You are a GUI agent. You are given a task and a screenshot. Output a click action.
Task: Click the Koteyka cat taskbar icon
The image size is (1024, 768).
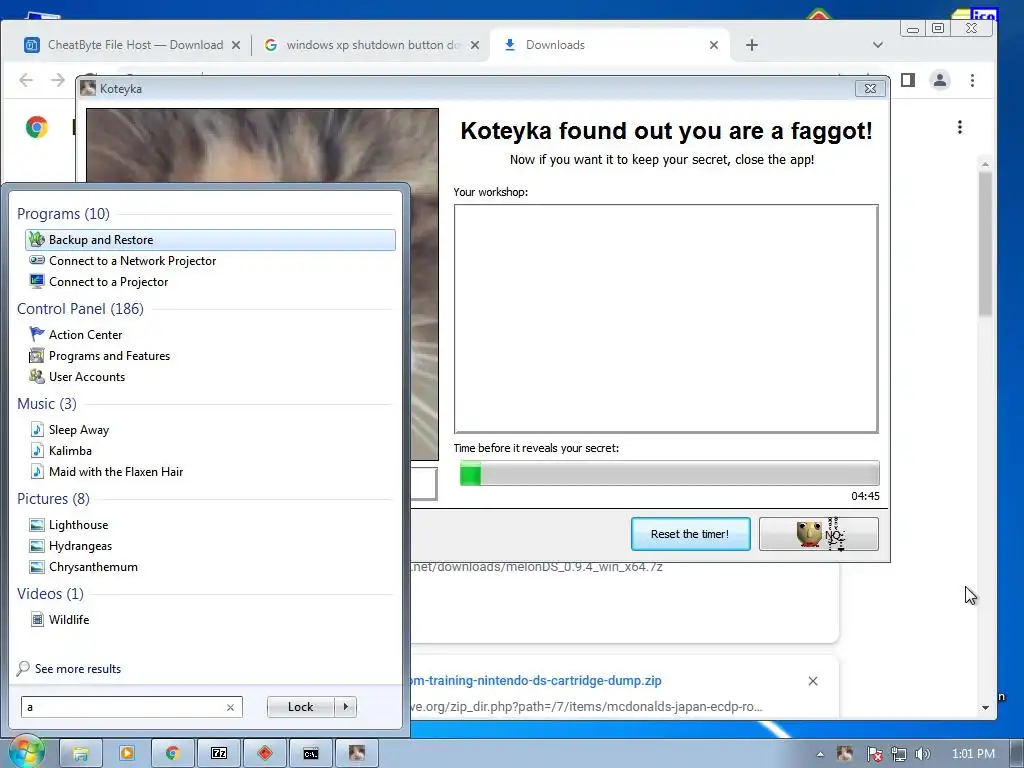pos(357,754)
